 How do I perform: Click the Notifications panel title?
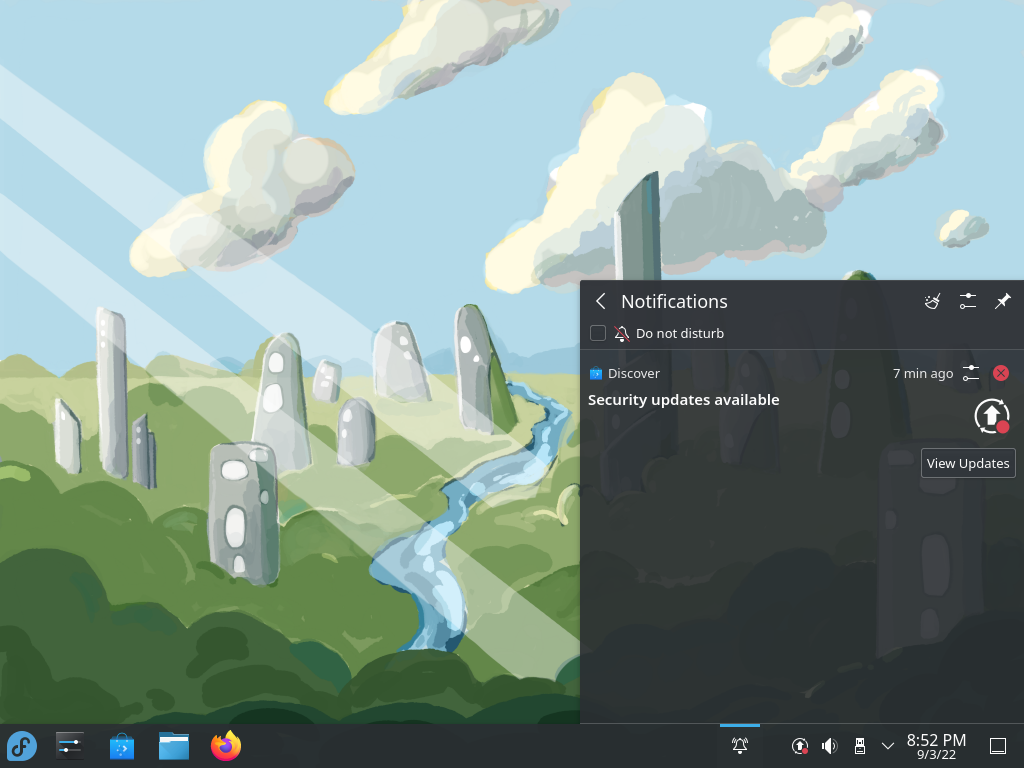(674, 301)
